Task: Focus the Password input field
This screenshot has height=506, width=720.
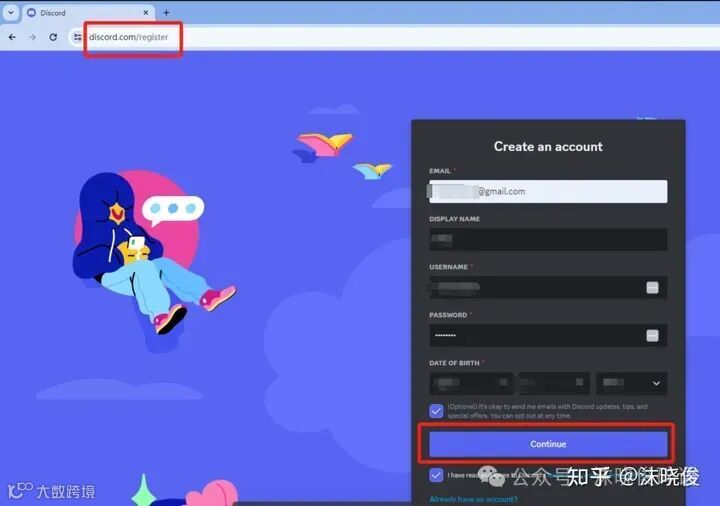Action: coord(548,336)
